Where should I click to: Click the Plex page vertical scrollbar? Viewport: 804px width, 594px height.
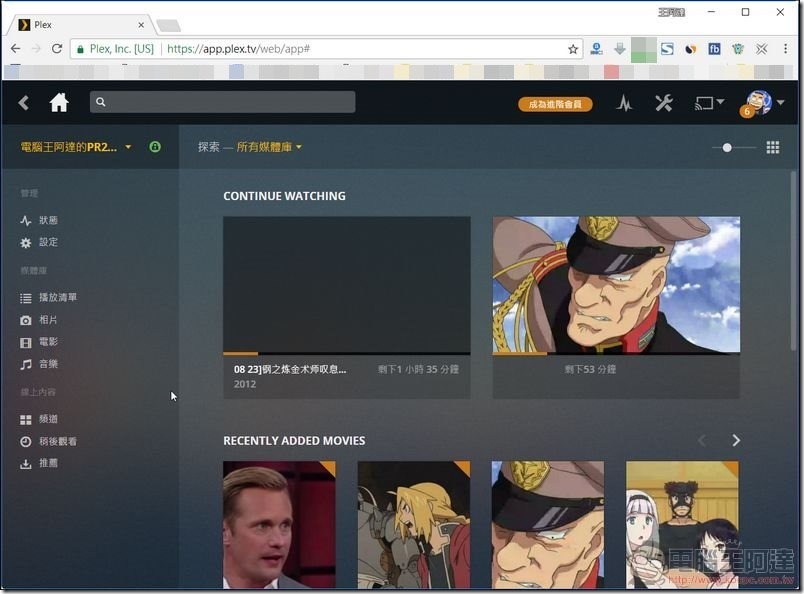tap(794, 262)
